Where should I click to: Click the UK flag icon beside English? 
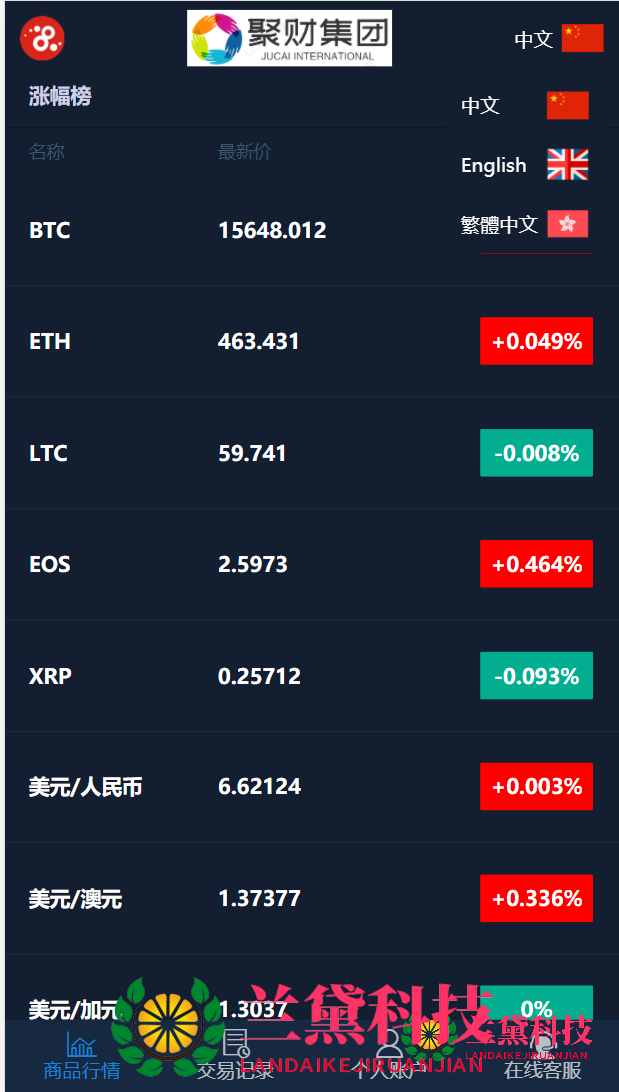[567, 165]
